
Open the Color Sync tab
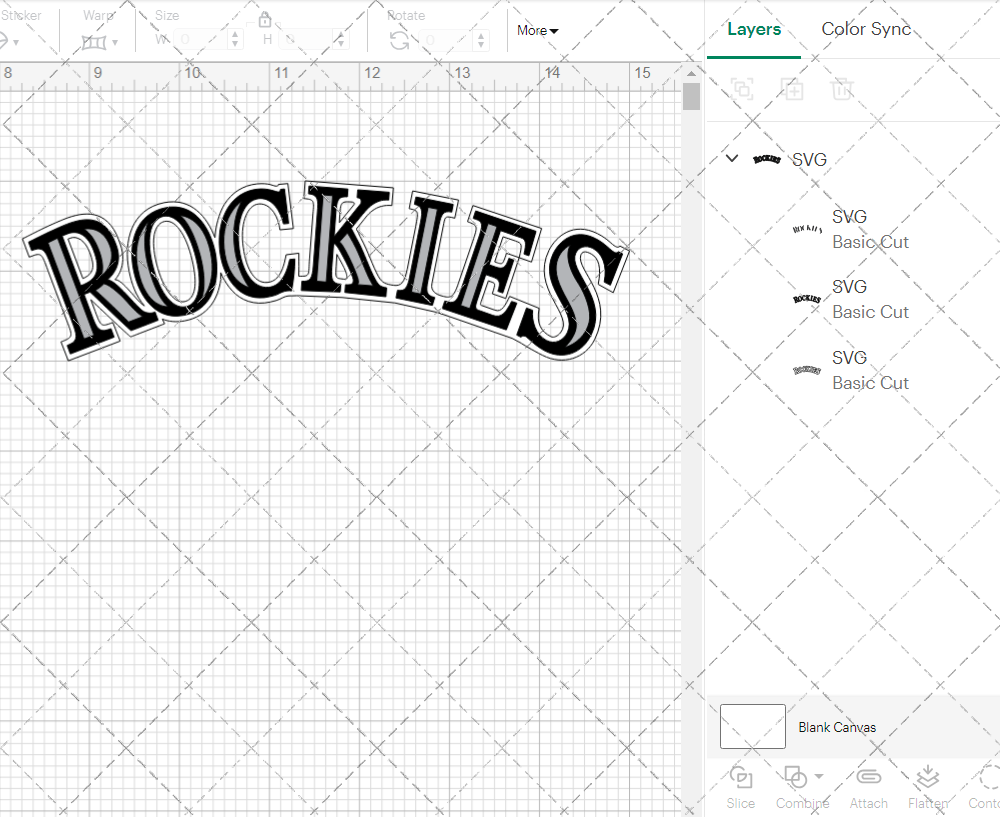866,29
